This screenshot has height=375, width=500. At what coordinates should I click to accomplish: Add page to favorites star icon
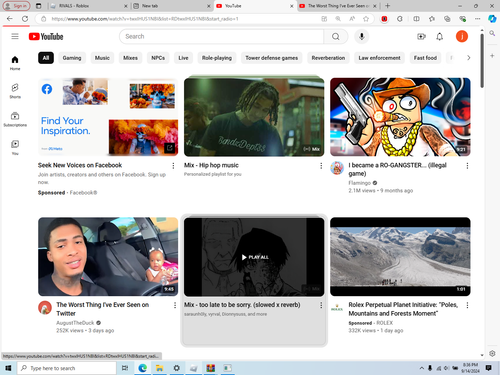[366, 19]
